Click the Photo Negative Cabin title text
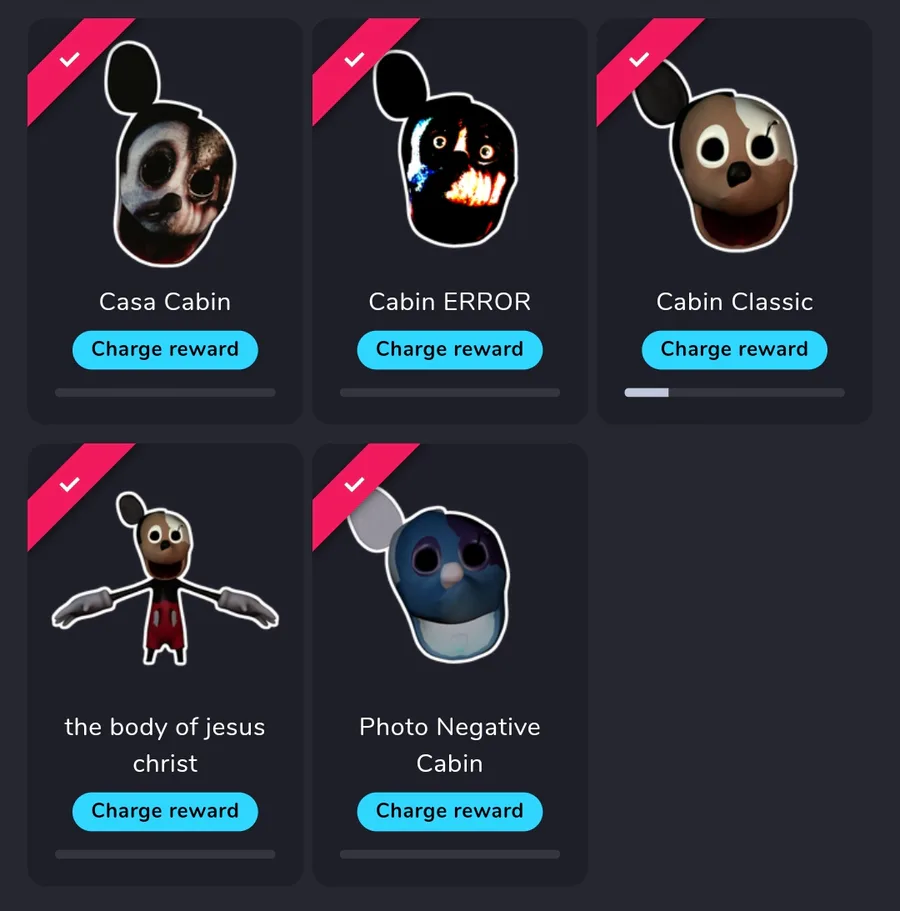The height and width of the screenshot is (911, 900). (x=450, y=745)
